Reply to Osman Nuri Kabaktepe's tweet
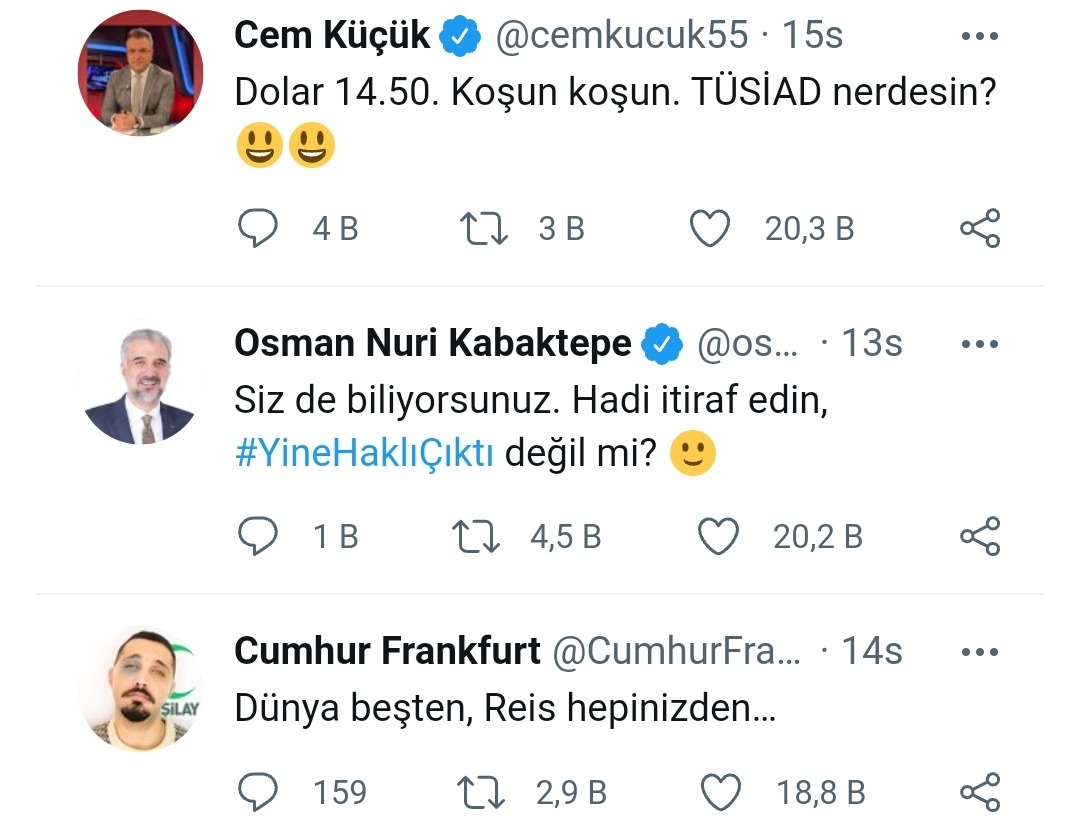1080x834 pixels. [x=258, y=537]
